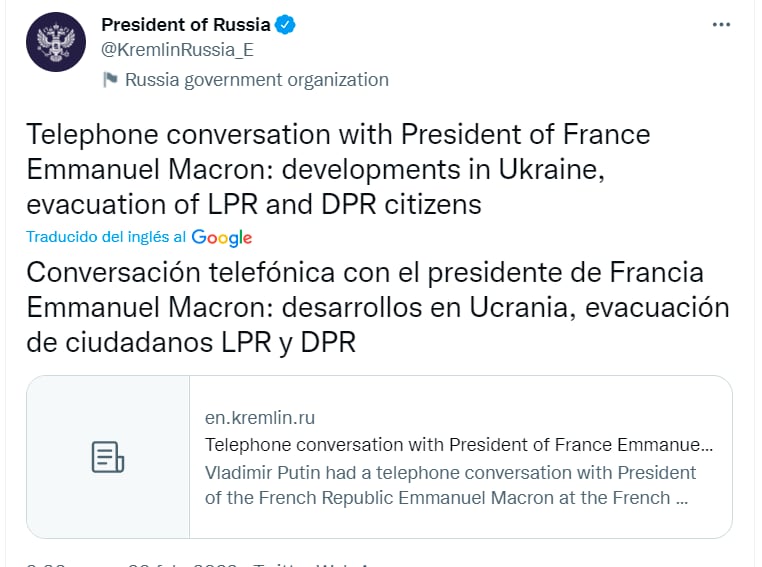
Task: Click Spanish line "Conversación telefónica con el presidente"
Action: [365, 272]
